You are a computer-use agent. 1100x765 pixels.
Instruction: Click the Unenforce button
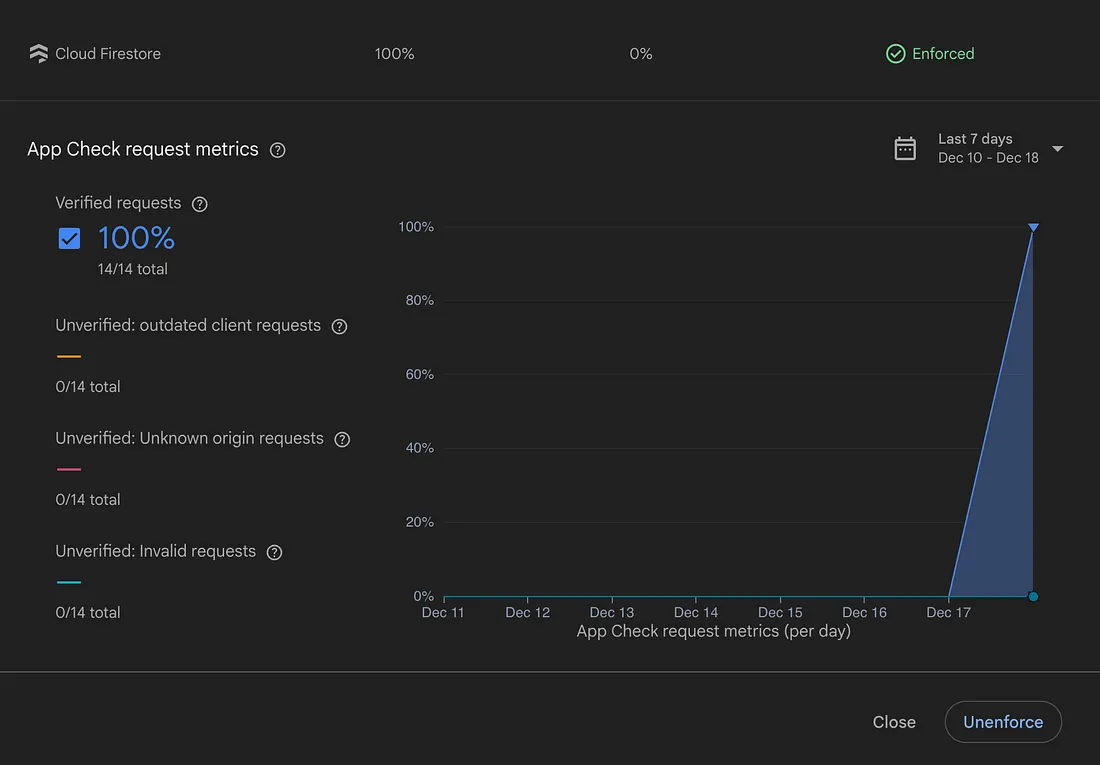(1003, 722)
